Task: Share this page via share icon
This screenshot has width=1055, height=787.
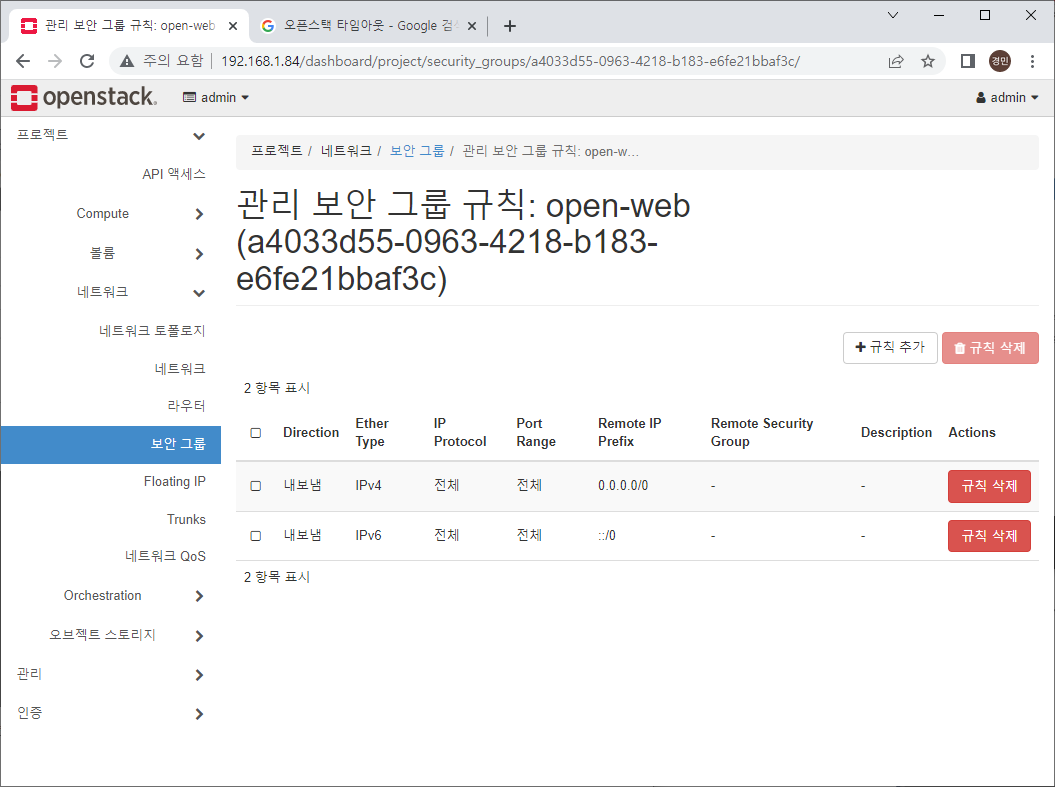Action: click(x=896, y=61)
